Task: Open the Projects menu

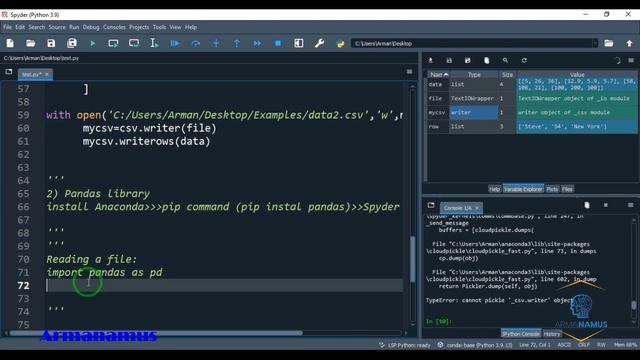Action: click(139, 27)
